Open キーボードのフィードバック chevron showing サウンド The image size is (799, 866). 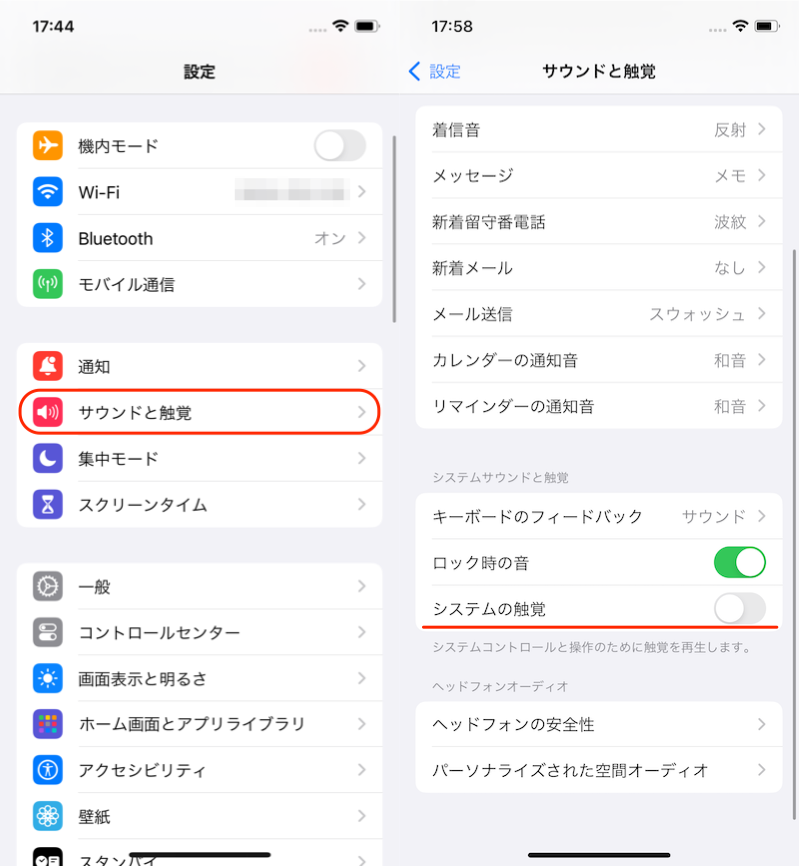[761, 516]
